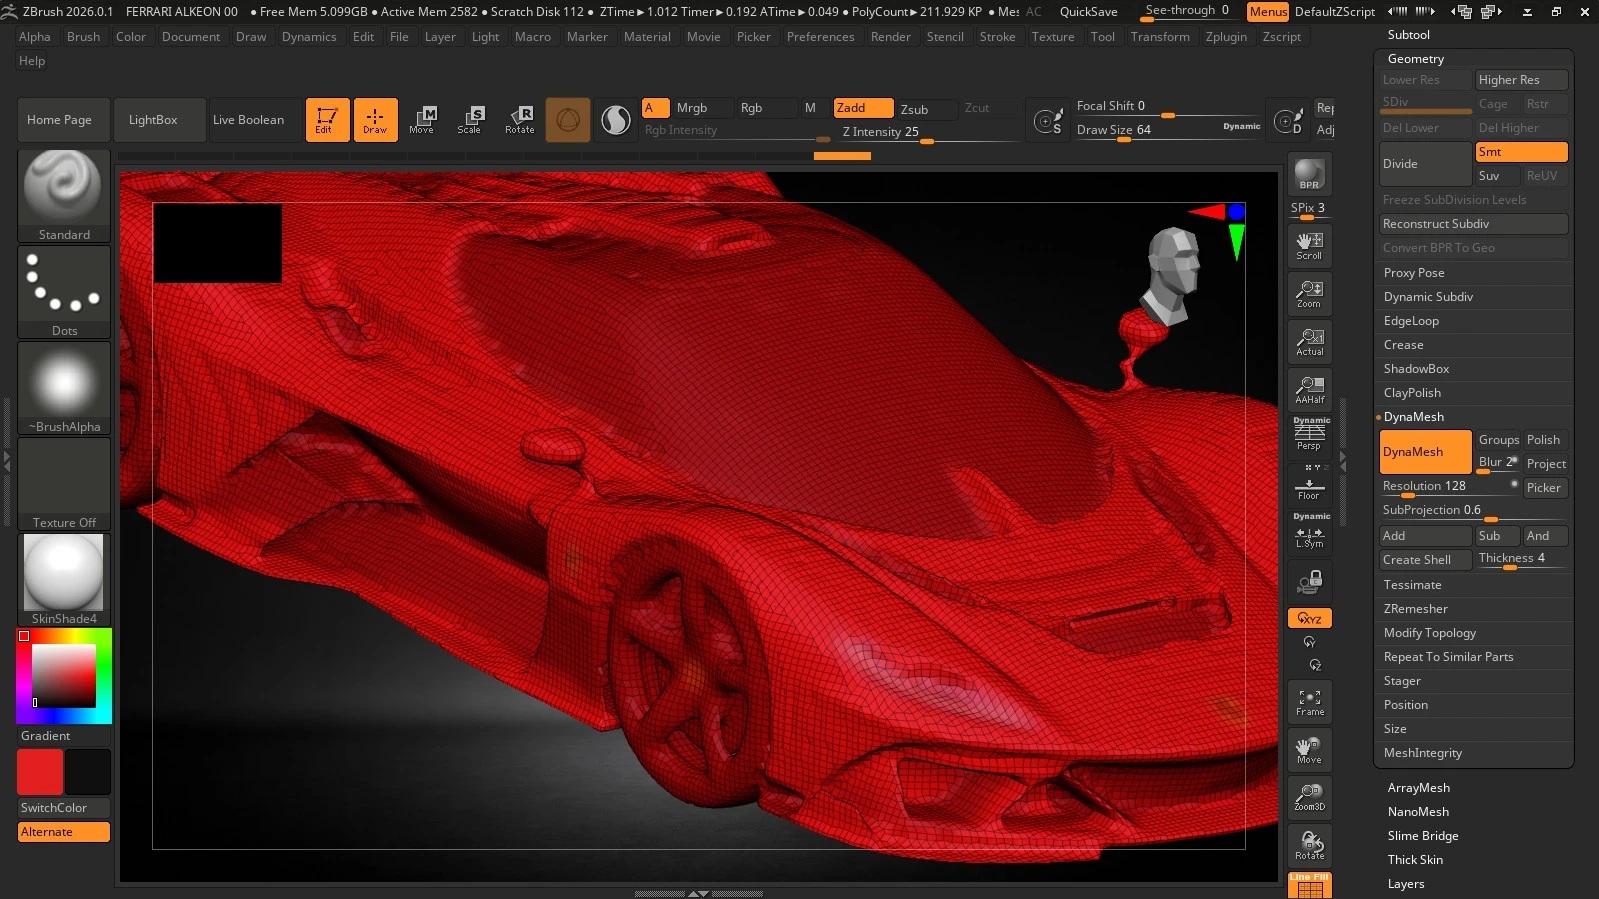Click the LightBox button
This screenshot has width=1599, height=899.
coord(160,120)
